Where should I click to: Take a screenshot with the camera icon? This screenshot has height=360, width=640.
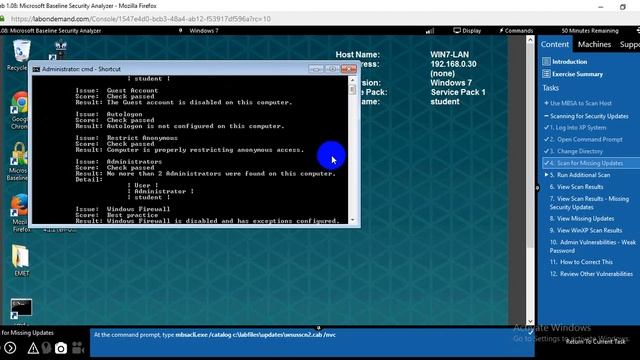pyautogui.click(x=61, y=348)
